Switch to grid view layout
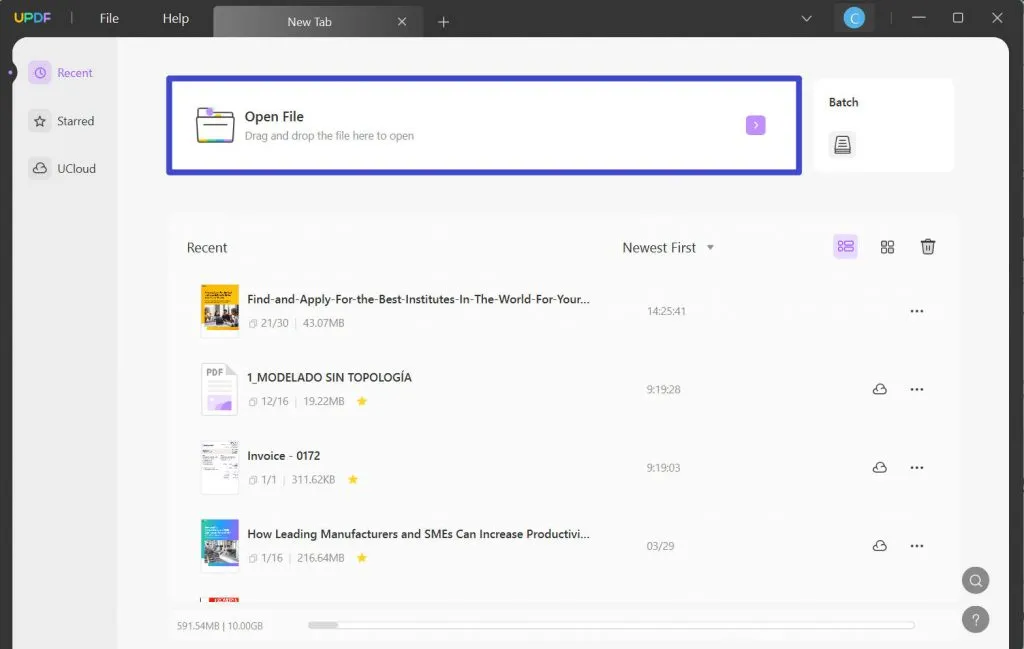Screen dimensions: 1024x649 (x=887, y=246)
